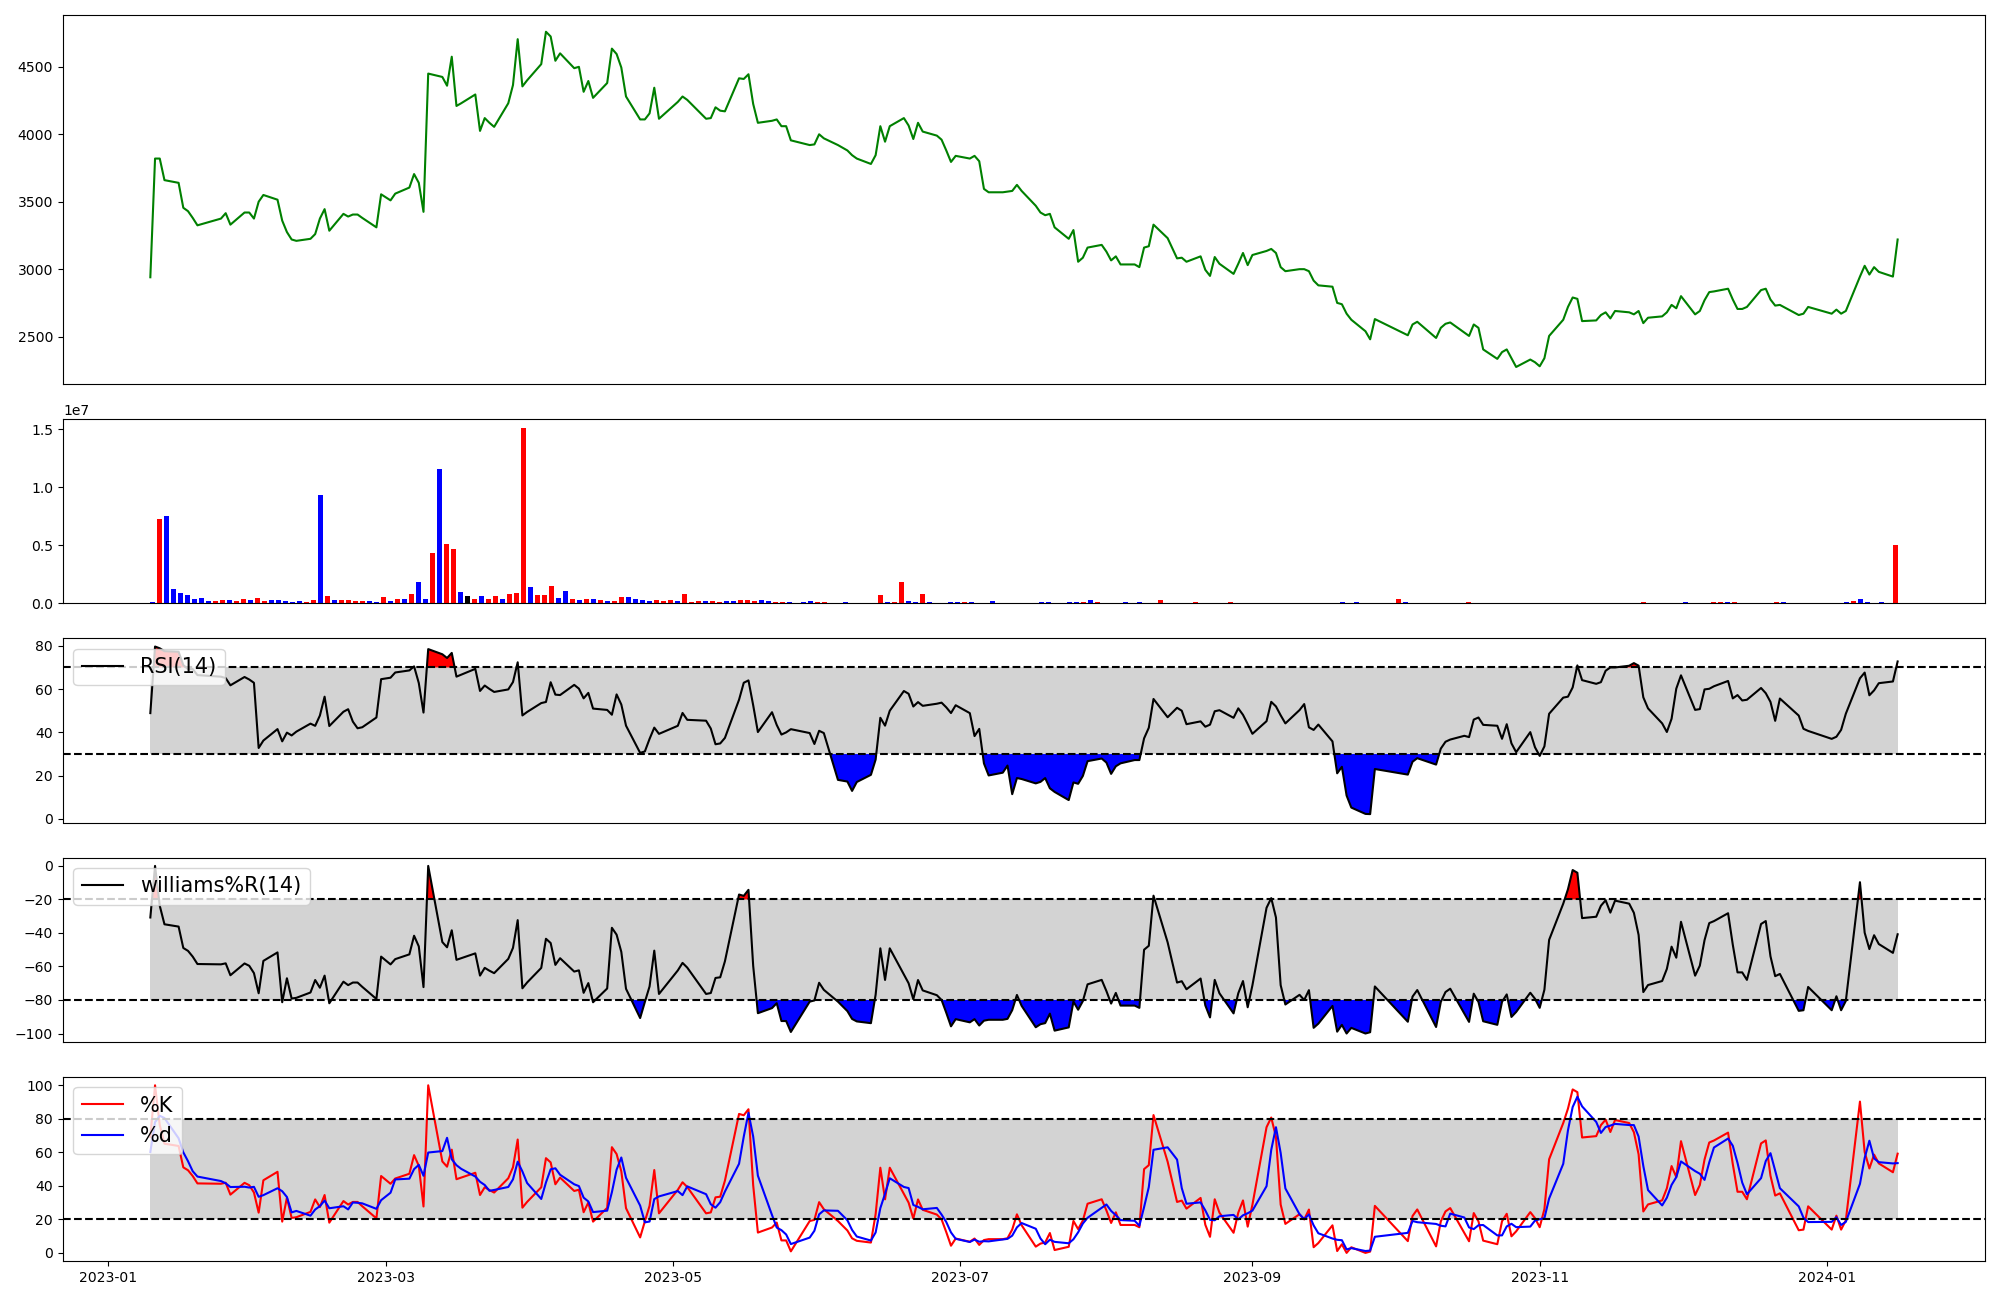Click the red volume bar at far right
Image resolution: width=2000 pixels, height=1300 pixels.
[1895, 574]
